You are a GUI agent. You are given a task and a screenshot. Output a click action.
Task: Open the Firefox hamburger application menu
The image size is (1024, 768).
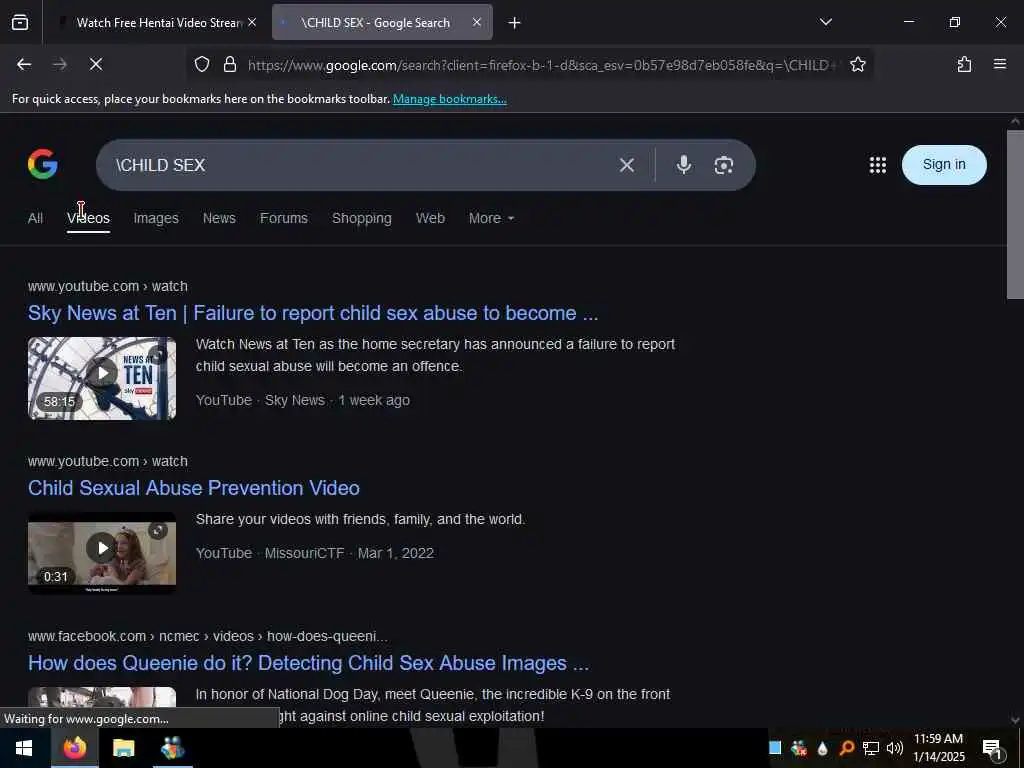coord(999,64)
